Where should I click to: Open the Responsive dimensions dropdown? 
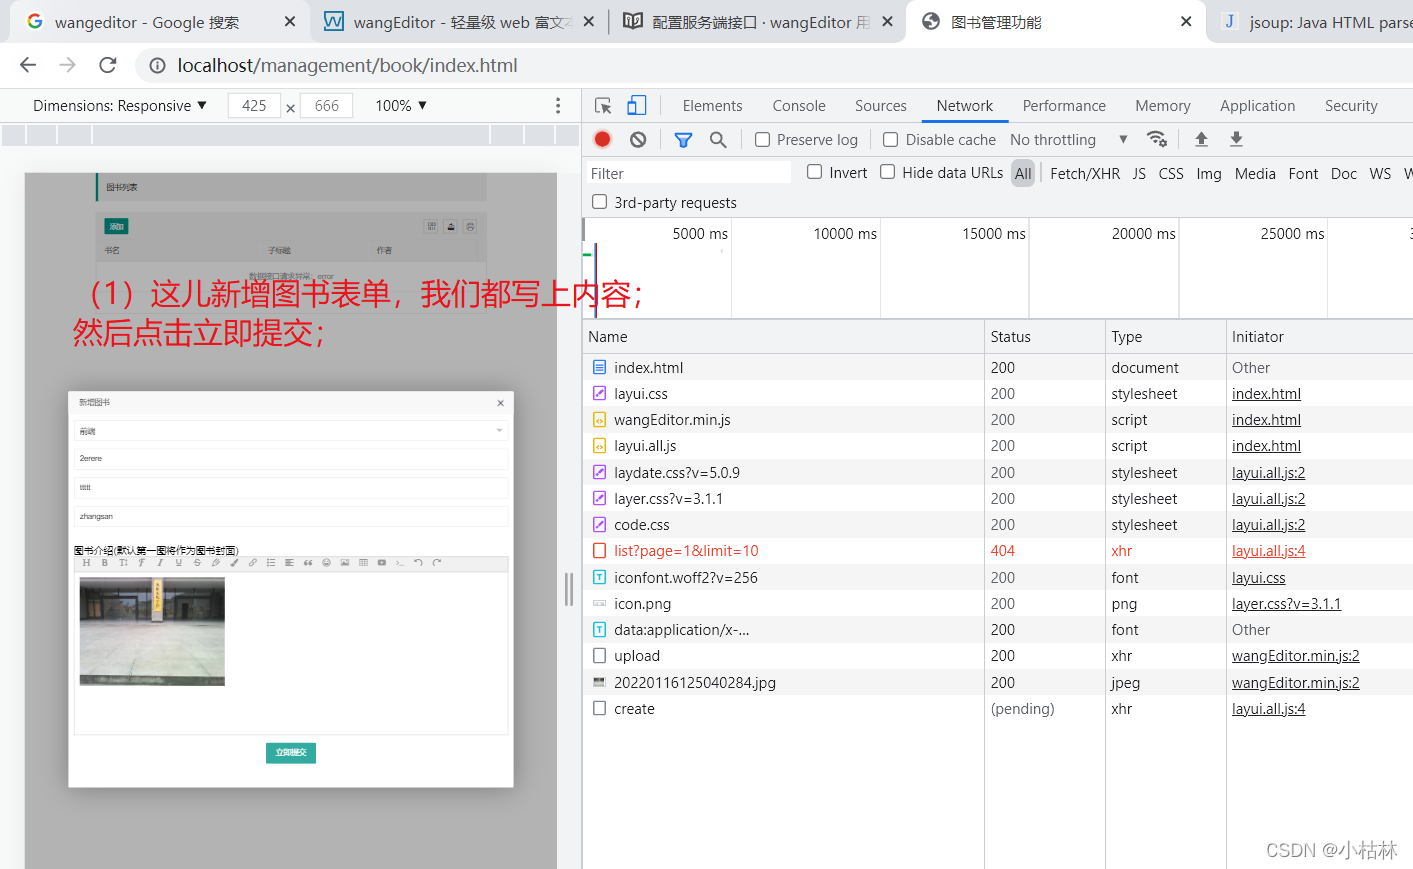tap(119, 105)
